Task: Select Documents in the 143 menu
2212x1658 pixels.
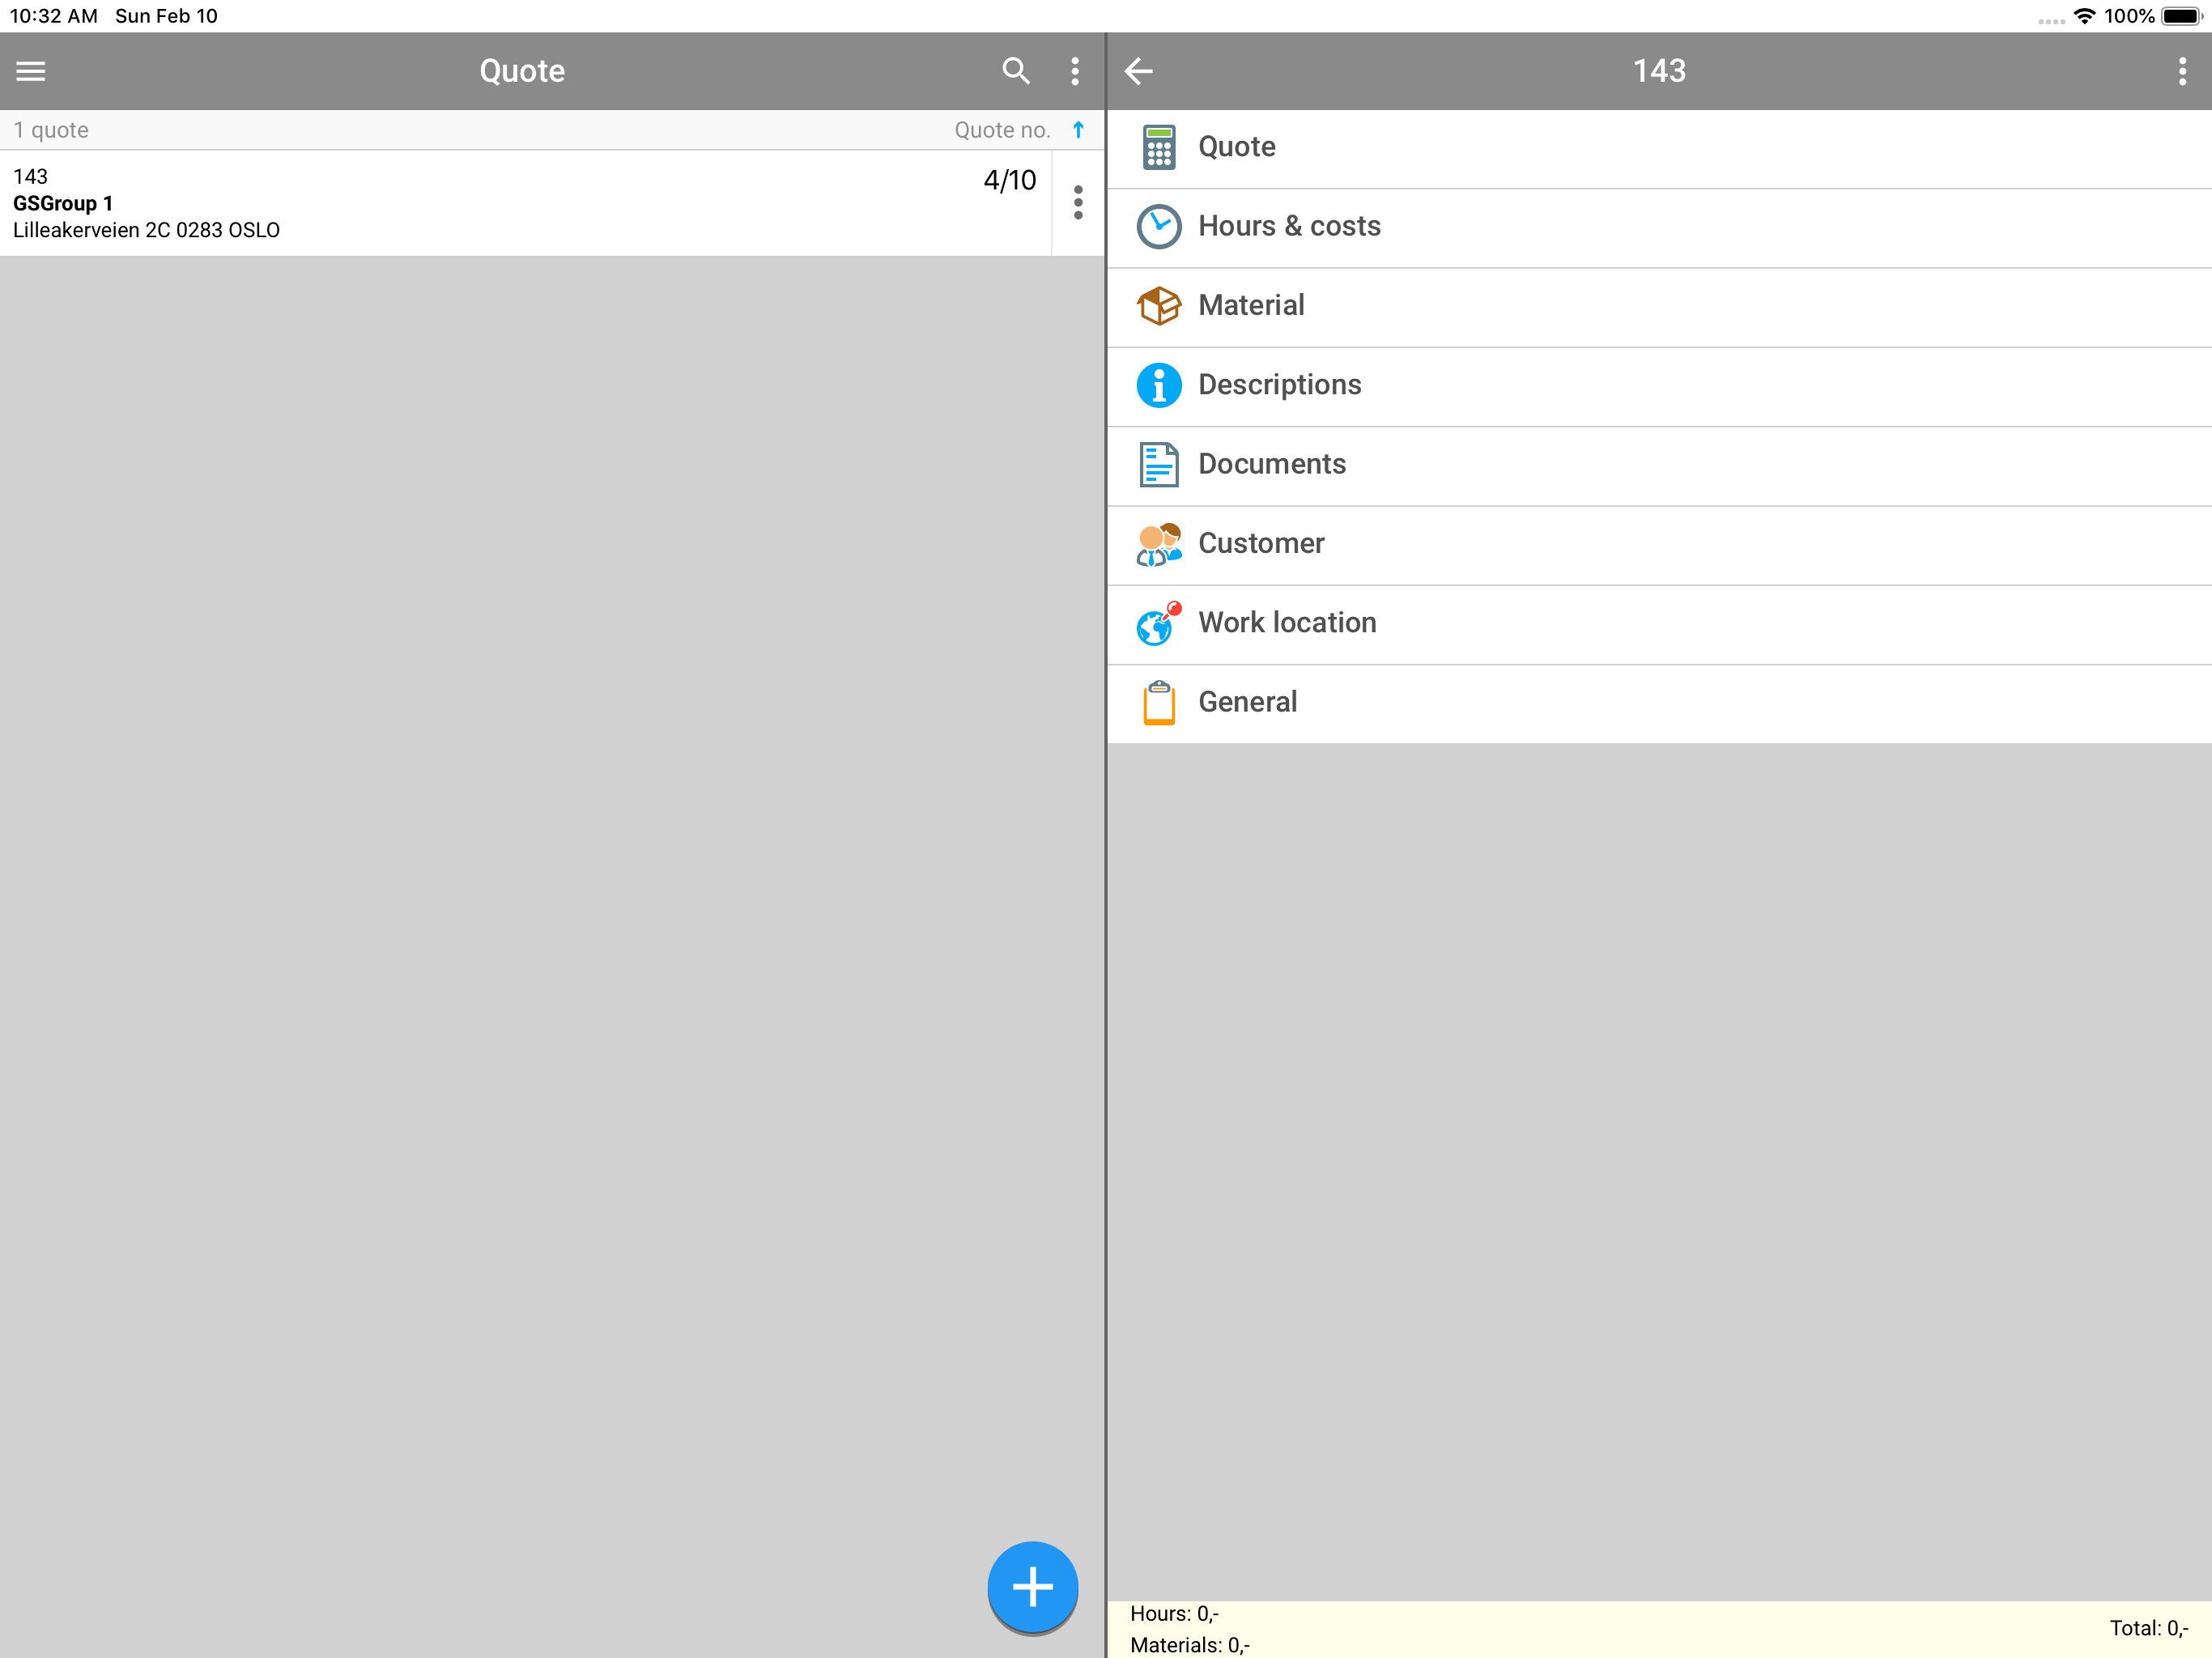Action: coord(1659,467)
